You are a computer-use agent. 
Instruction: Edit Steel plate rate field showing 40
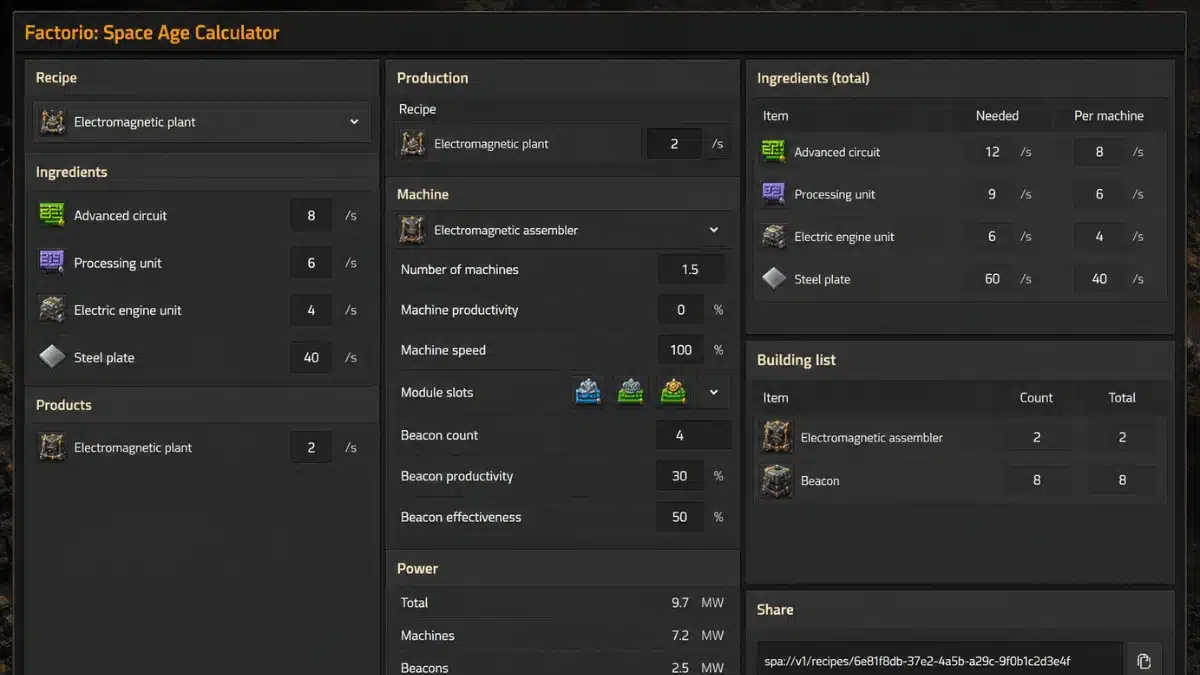tap(311, 357)
